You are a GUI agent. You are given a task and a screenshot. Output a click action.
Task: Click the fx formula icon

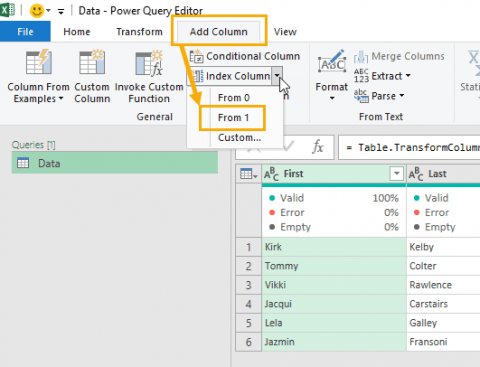(318, 147)
